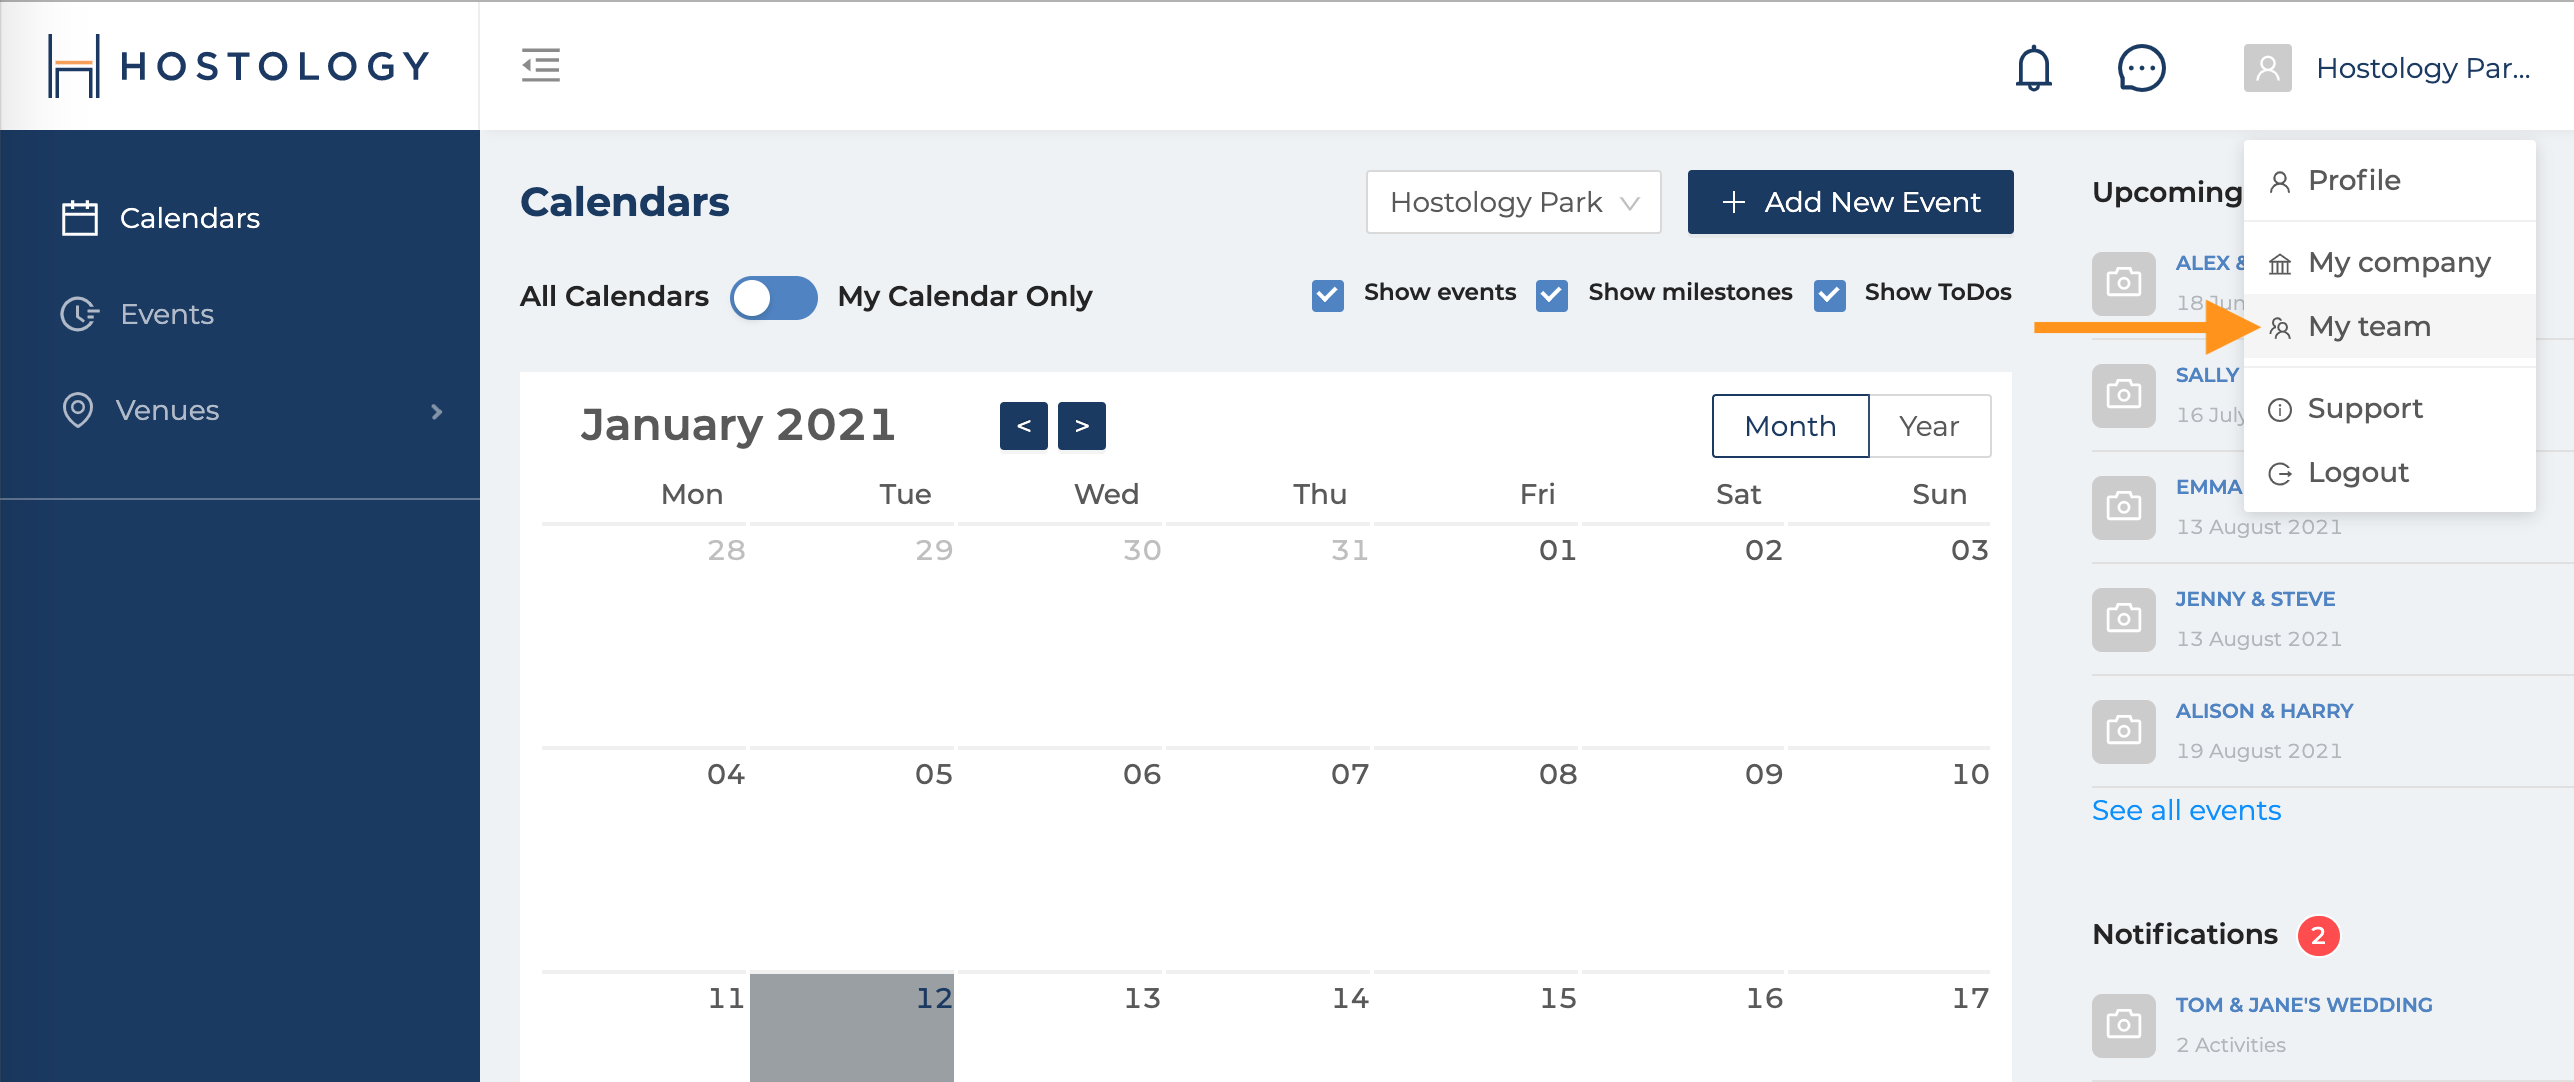Click the Profile person icon in menu
The height and width of the screenshot is (1082, 2574).
coord(2279,182)
